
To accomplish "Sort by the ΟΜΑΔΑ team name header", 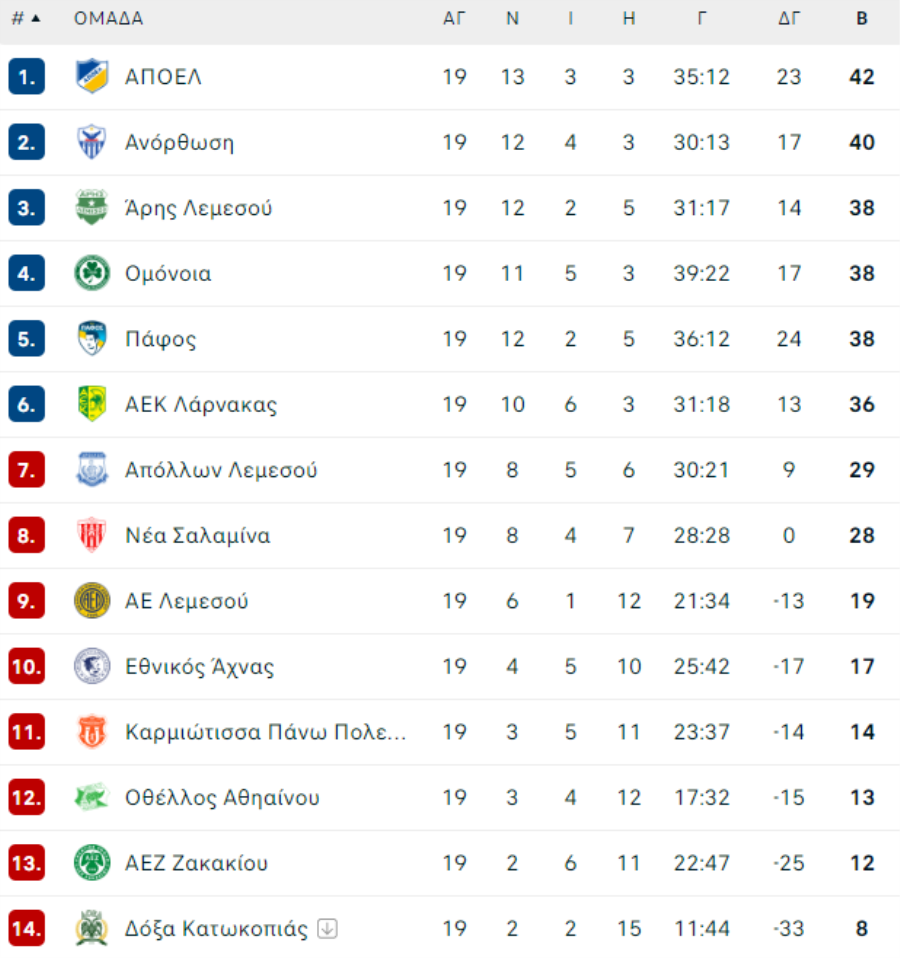I will [x=109, y=18].
